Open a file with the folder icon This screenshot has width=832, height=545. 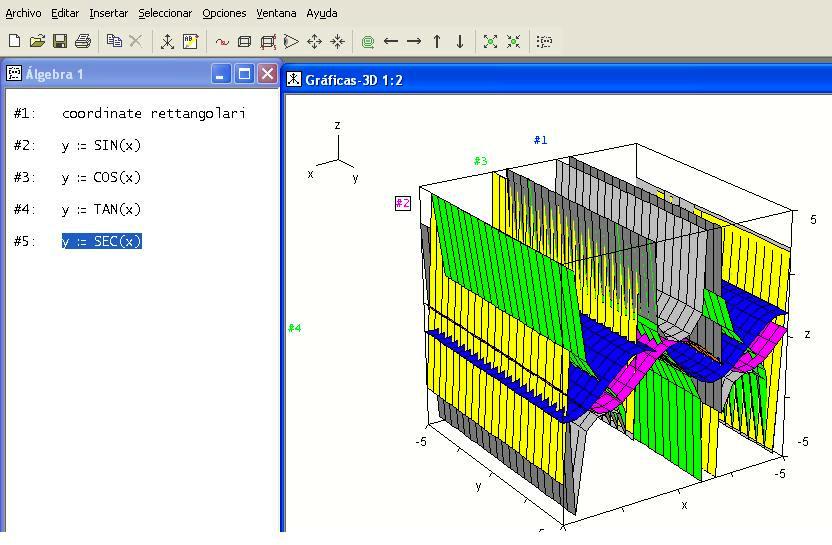(x=37, y=41)
